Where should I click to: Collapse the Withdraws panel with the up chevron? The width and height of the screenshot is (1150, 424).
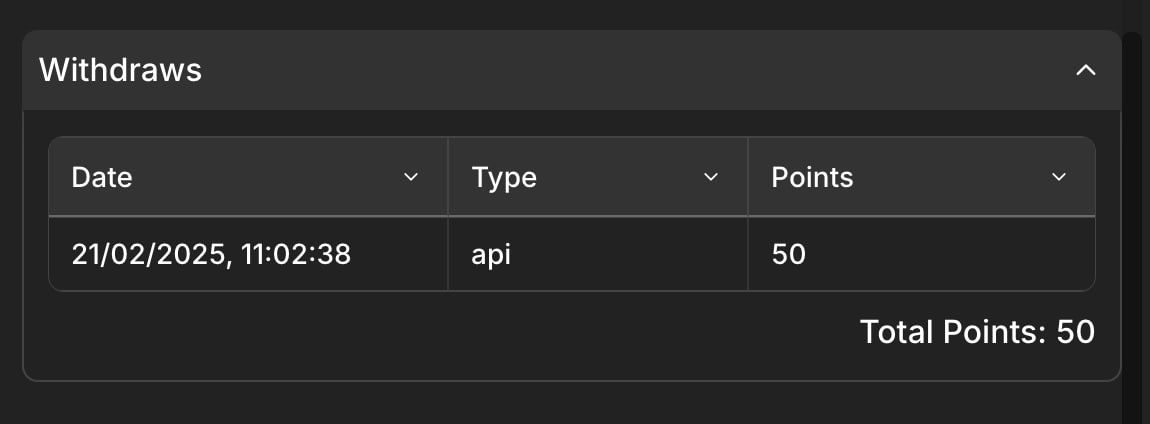pos(1085,70)
